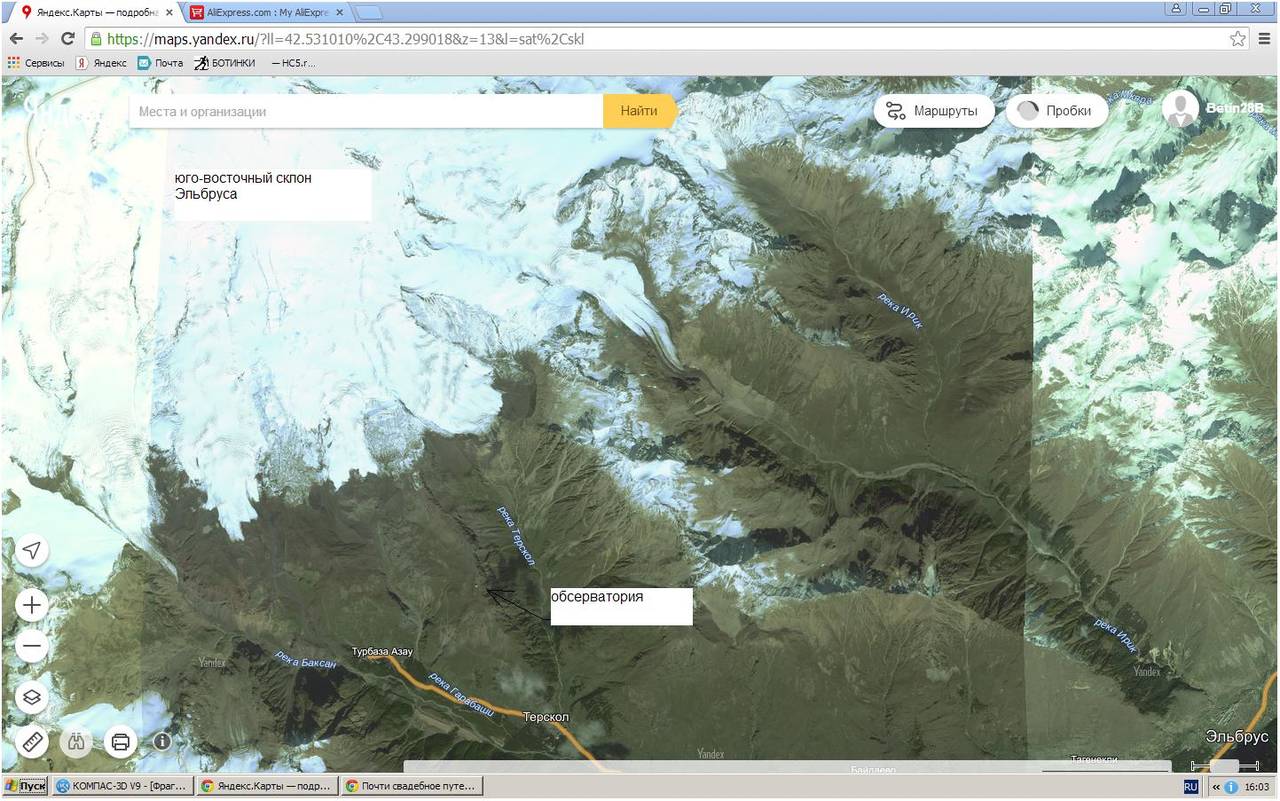Screen dimensions: 1280x801
Task: Expand hidden tray icons chevron
Action: tap(1215, 787)
